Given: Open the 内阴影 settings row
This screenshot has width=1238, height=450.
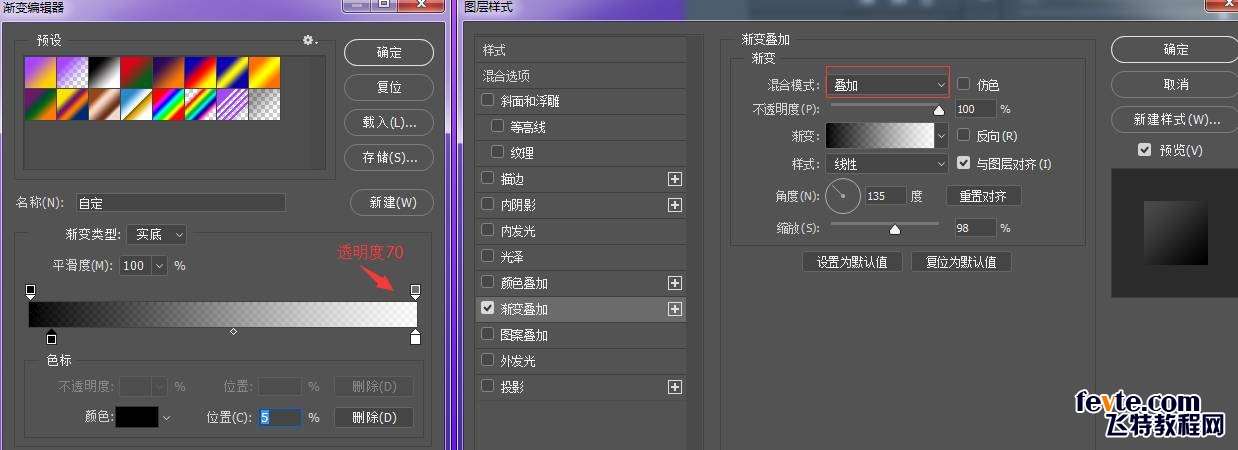Looking at the screenshot, I should tap(581, 205).
